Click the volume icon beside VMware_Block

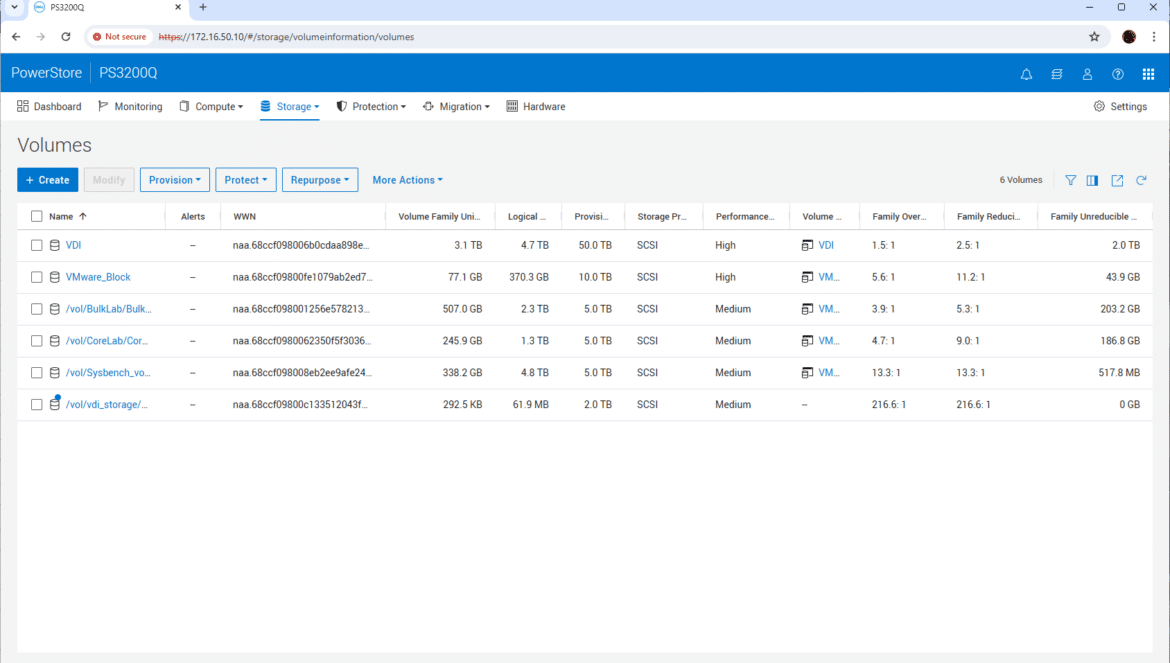54,277
